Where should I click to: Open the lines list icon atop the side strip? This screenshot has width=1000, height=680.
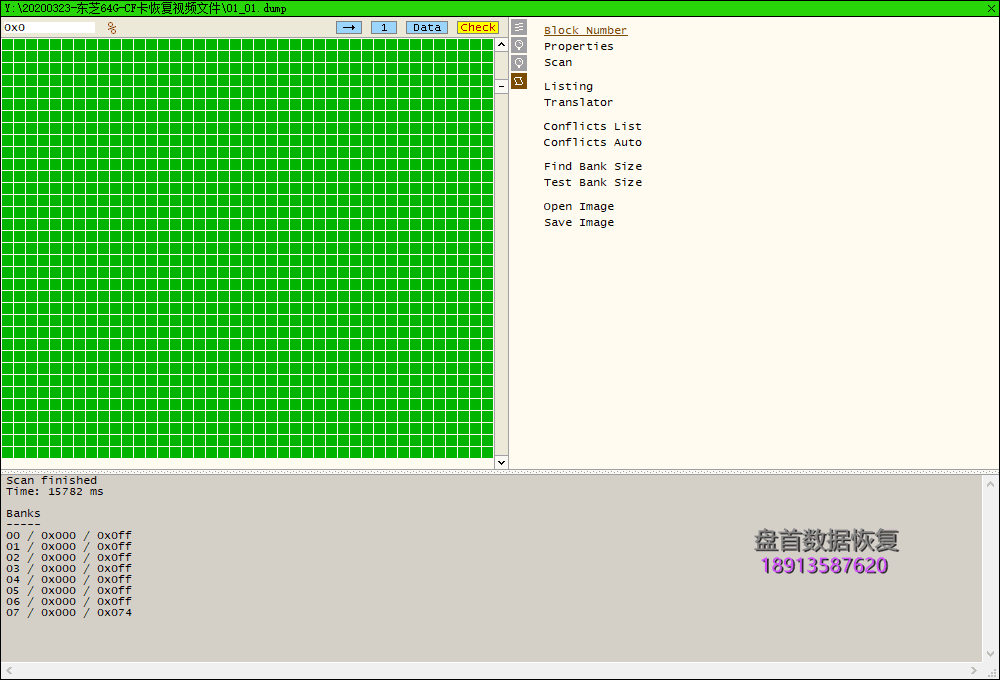coord(519,27)
